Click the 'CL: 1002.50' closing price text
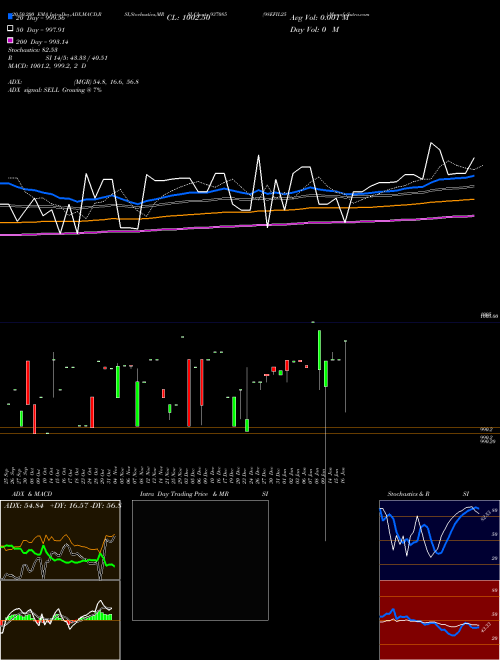Image resolution: width=500 pixels, height=660 pixels. pos(188,18)
